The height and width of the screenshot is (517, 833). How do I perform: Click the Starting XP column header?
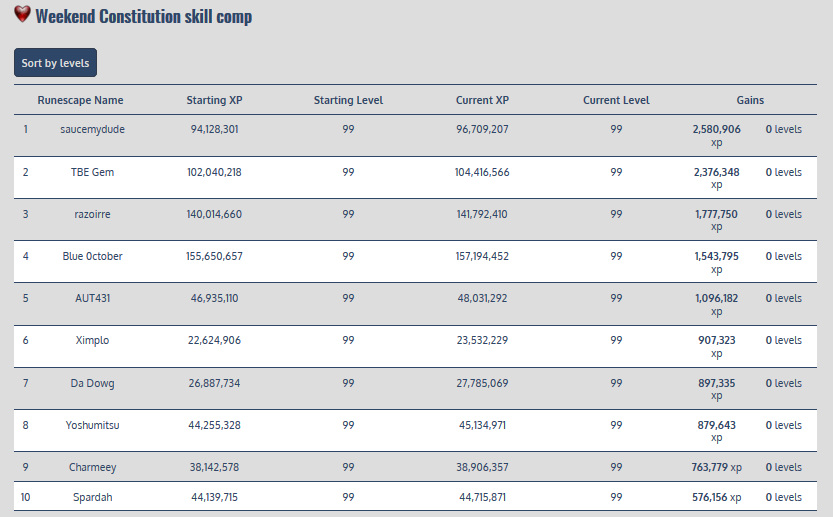point(214,100)
